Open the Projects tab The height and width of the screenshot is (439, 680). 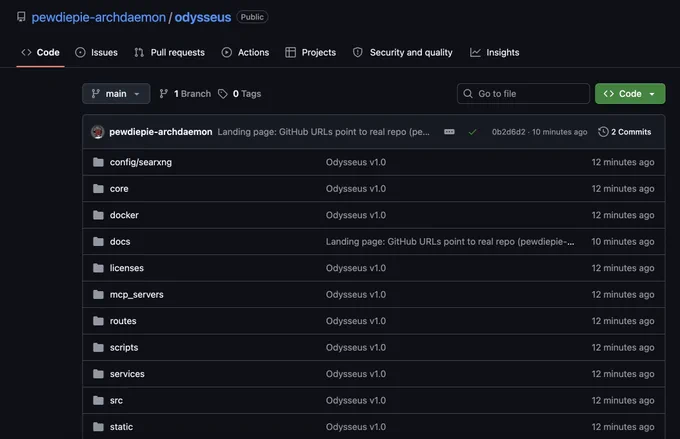311,52
